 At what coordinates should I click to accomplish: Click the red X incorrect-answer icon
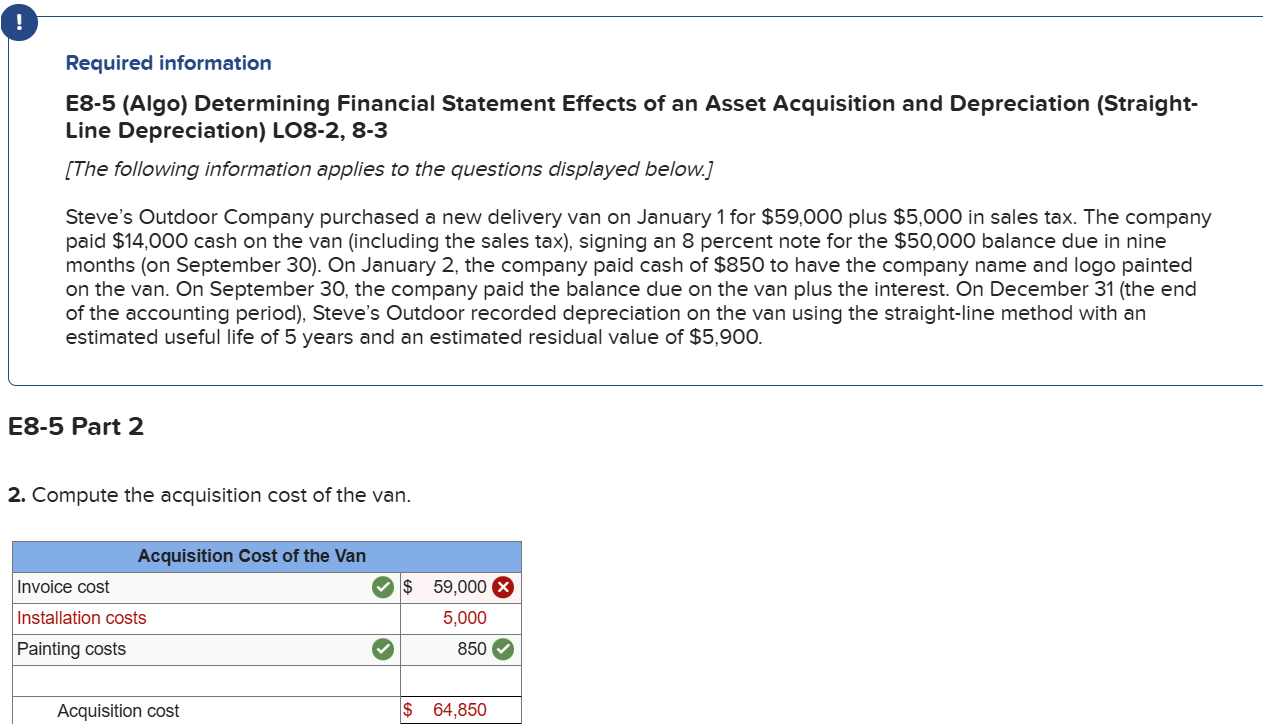pyautogui.click(x=501, y=587)
